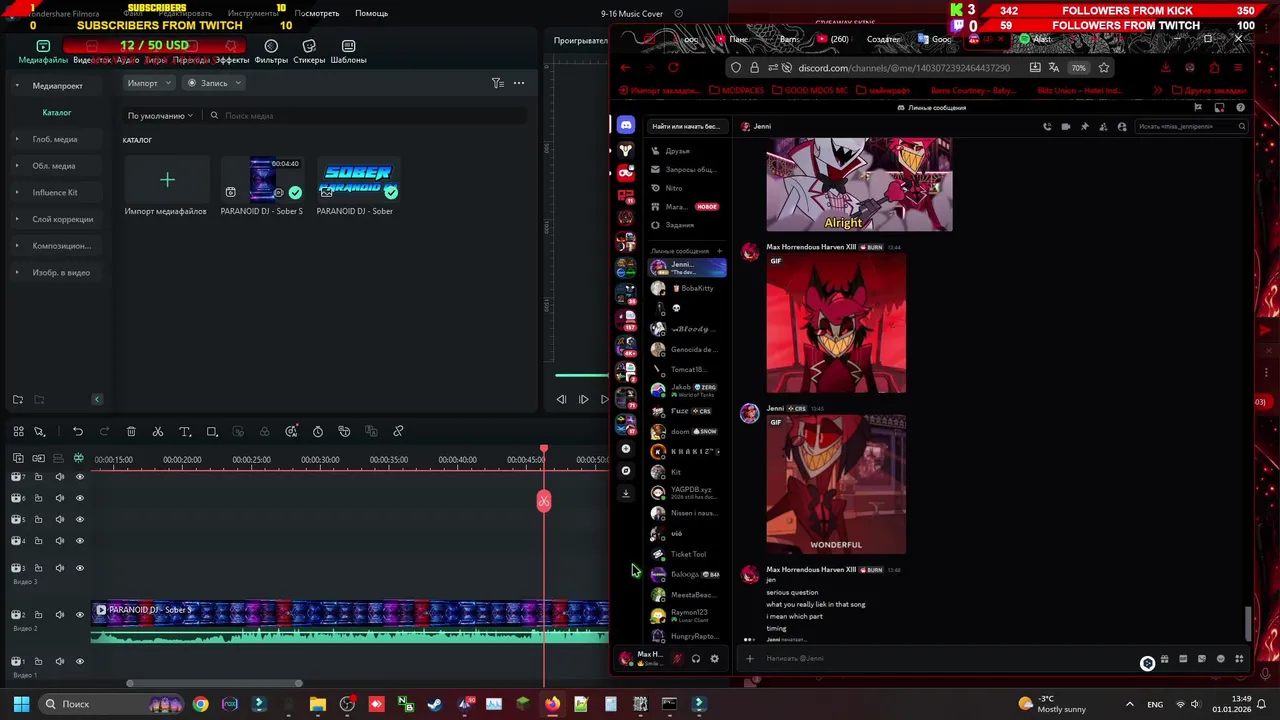Start a voice call with Jenni

pos(1047,127)
